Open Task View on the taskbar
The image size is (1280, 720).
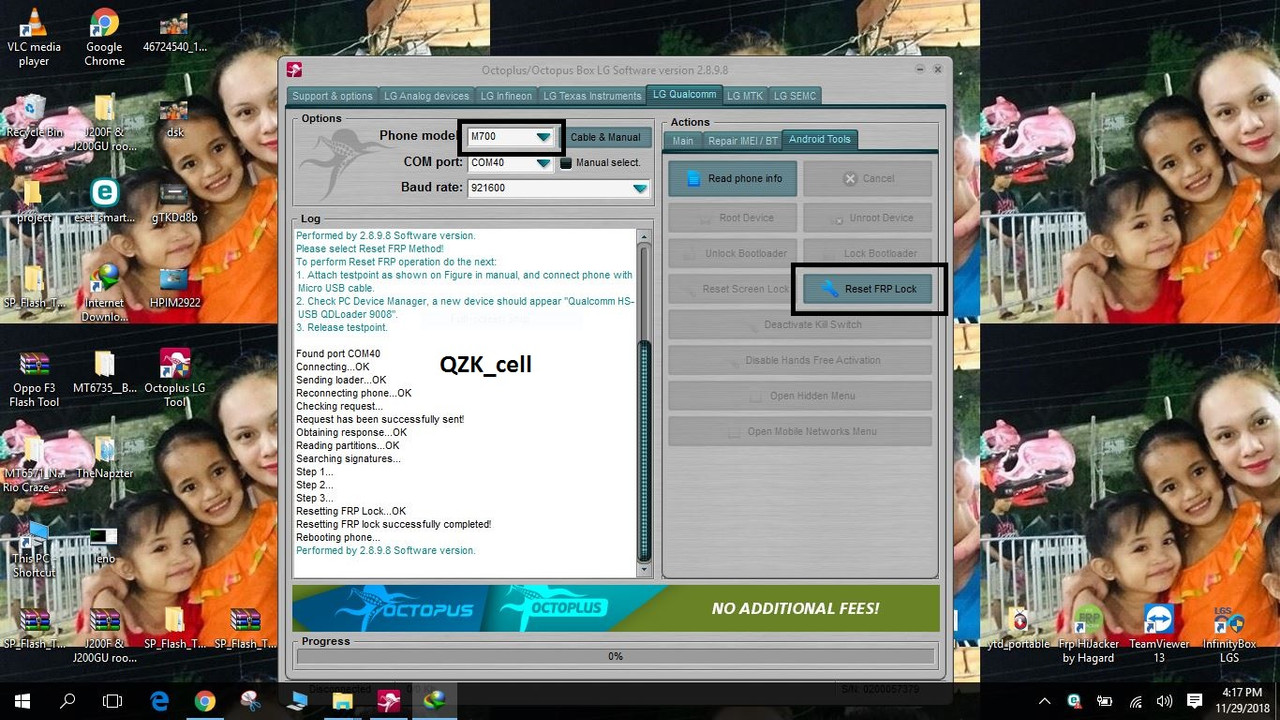point(113,701)
